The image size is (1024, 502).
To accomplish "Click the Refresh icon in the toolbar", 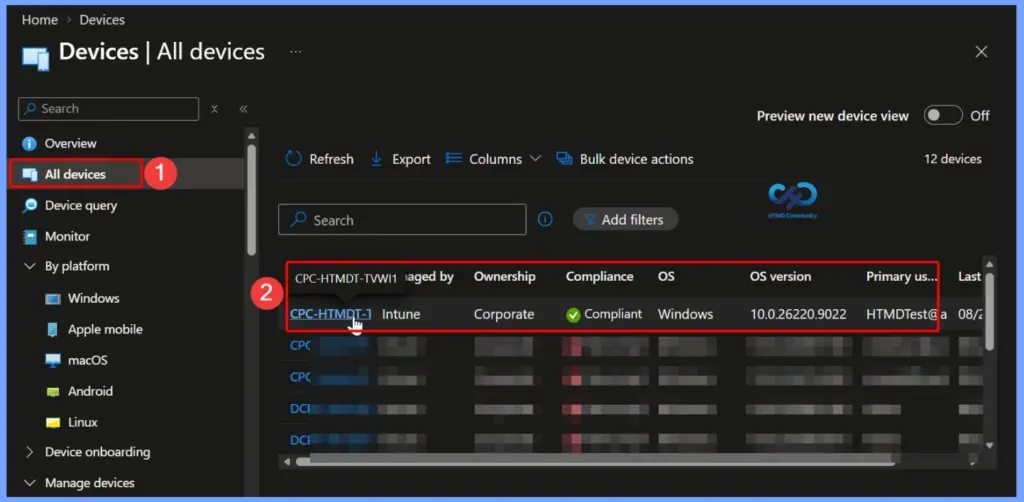I will pos(294,159).
